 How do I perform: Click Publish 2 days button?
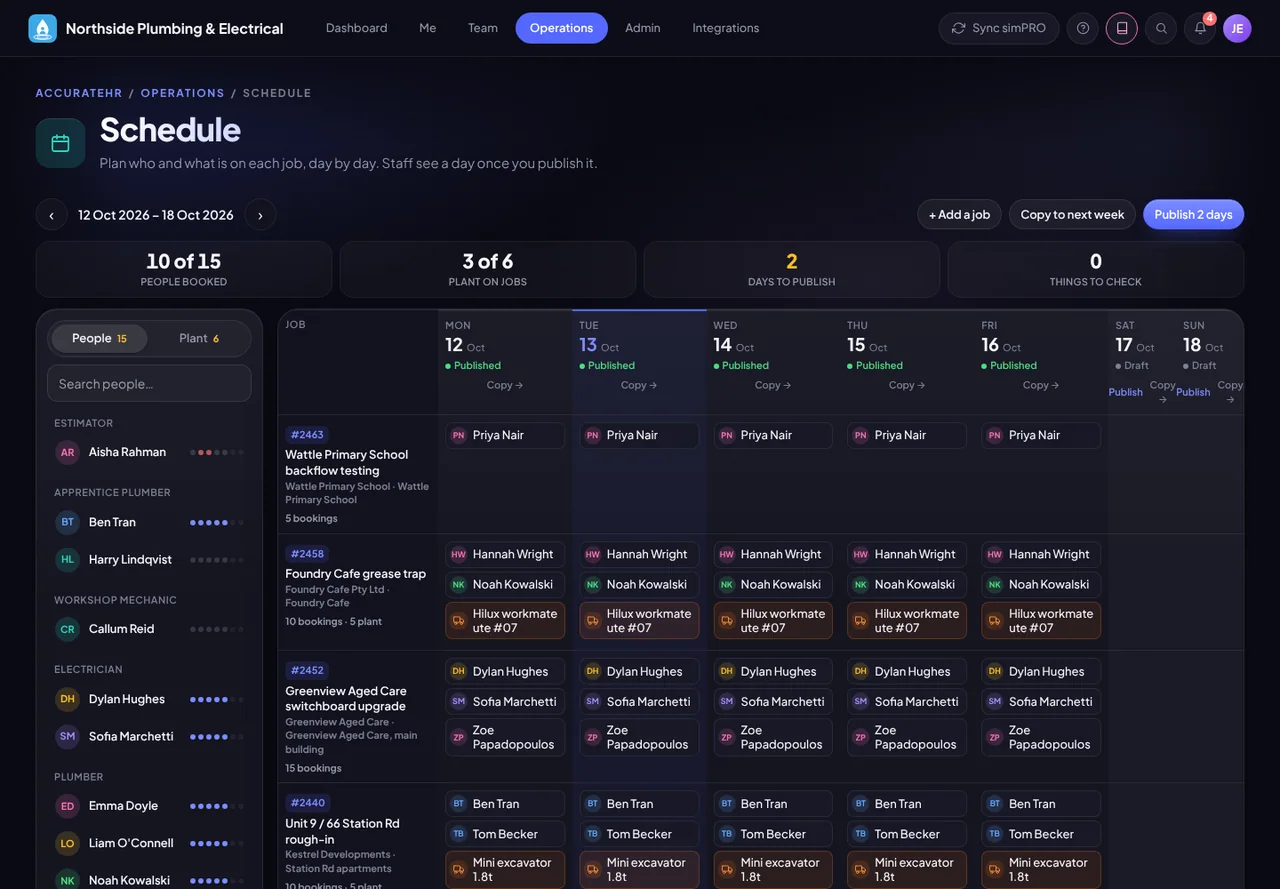click(1194, 215)
